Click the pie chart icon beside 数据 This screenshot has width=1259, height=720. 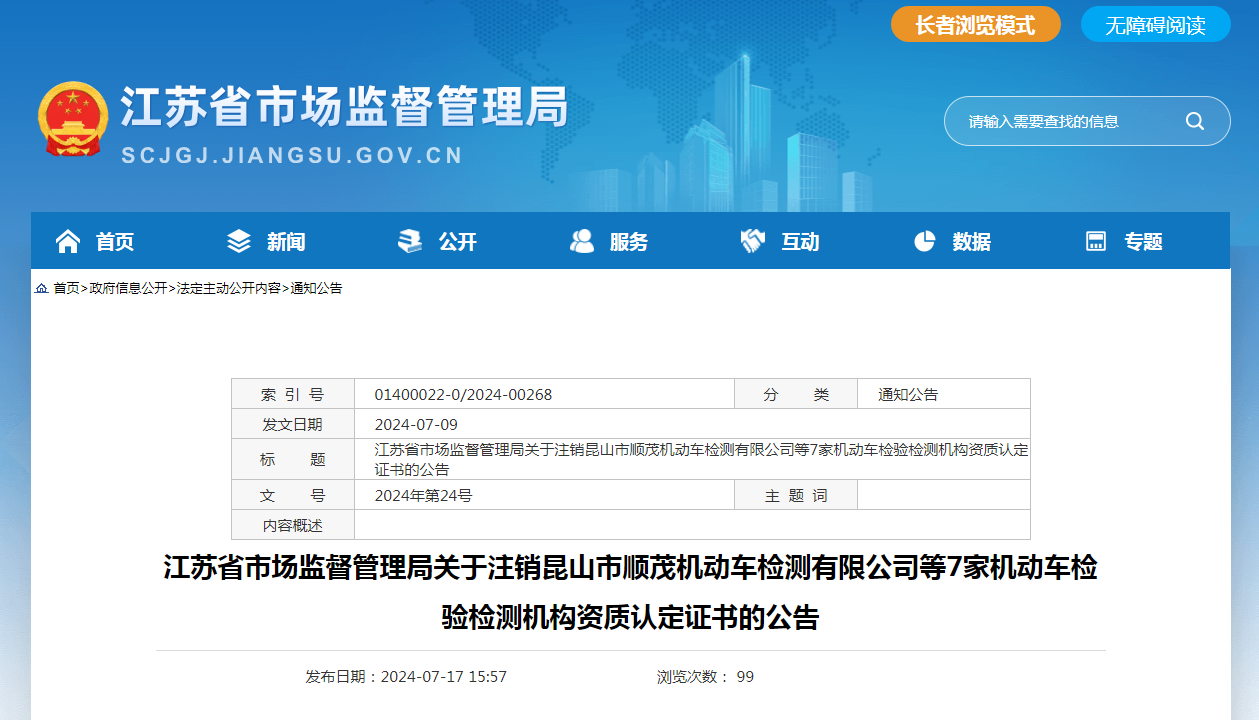click(924, 241)
